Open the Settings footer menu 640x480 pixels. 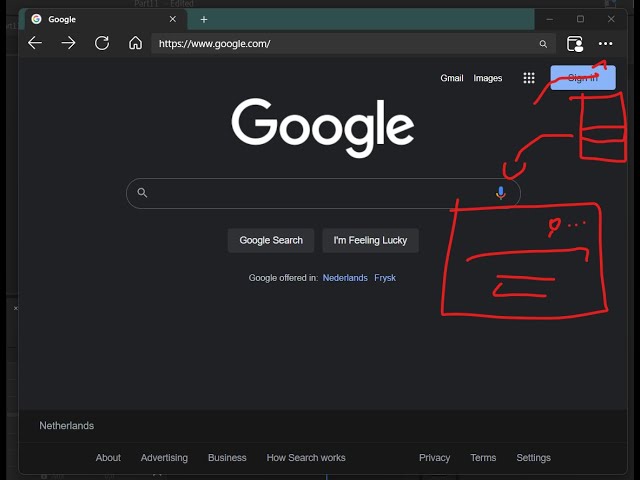533,458
